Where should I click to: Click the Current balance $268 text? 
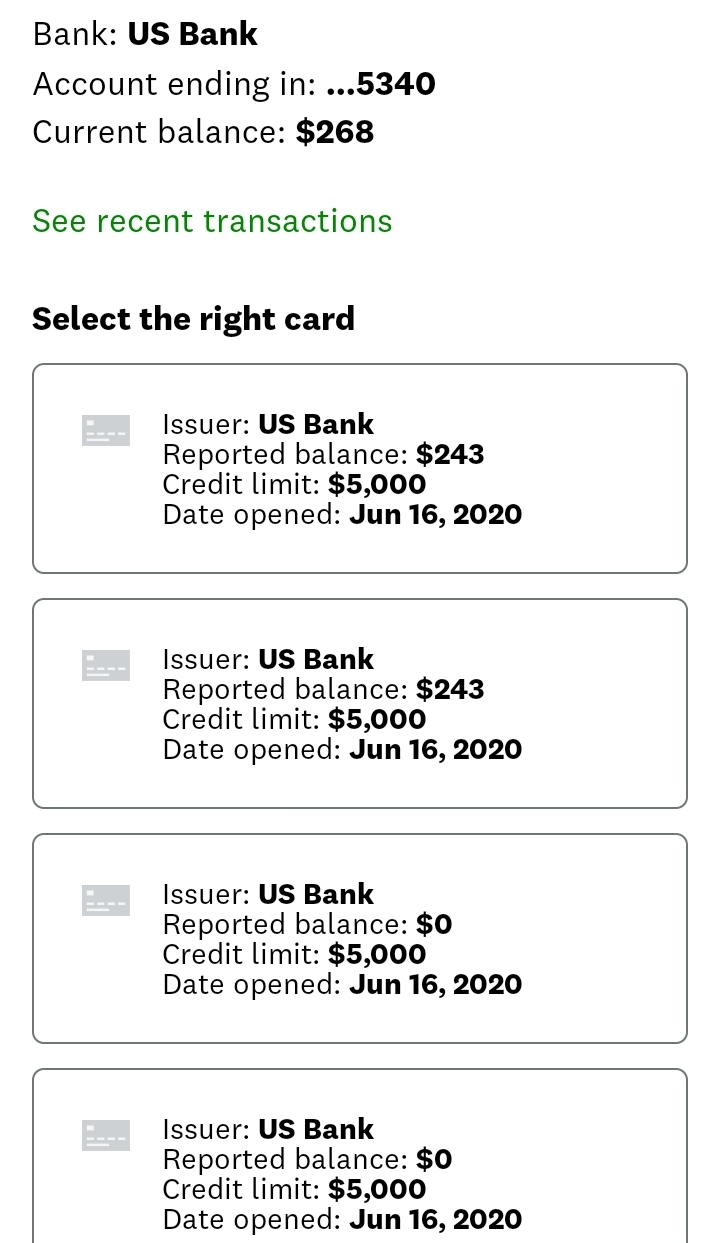tap(203, 132)
